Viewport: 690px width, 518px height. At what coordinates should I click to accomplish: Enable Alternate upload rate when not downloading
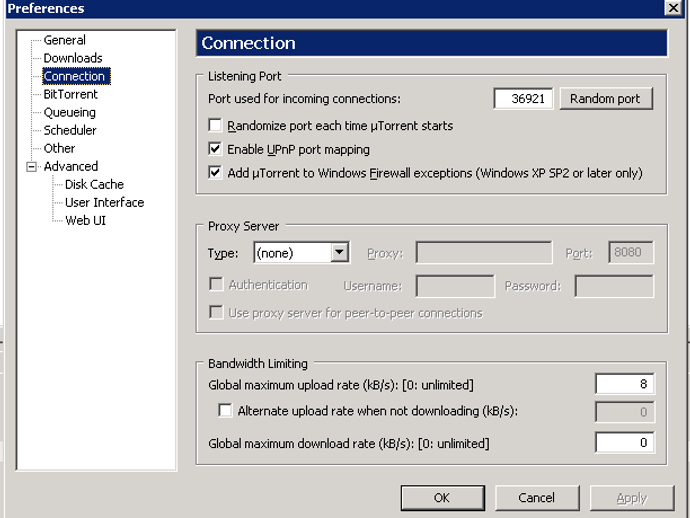(x=225, y=411)
